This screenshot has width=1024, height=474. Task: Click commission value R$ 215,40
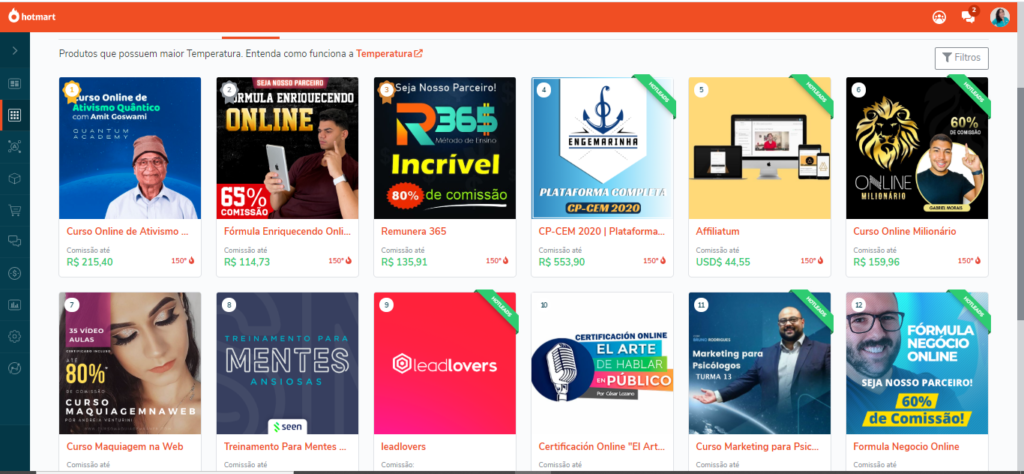[x=89, y=262]
